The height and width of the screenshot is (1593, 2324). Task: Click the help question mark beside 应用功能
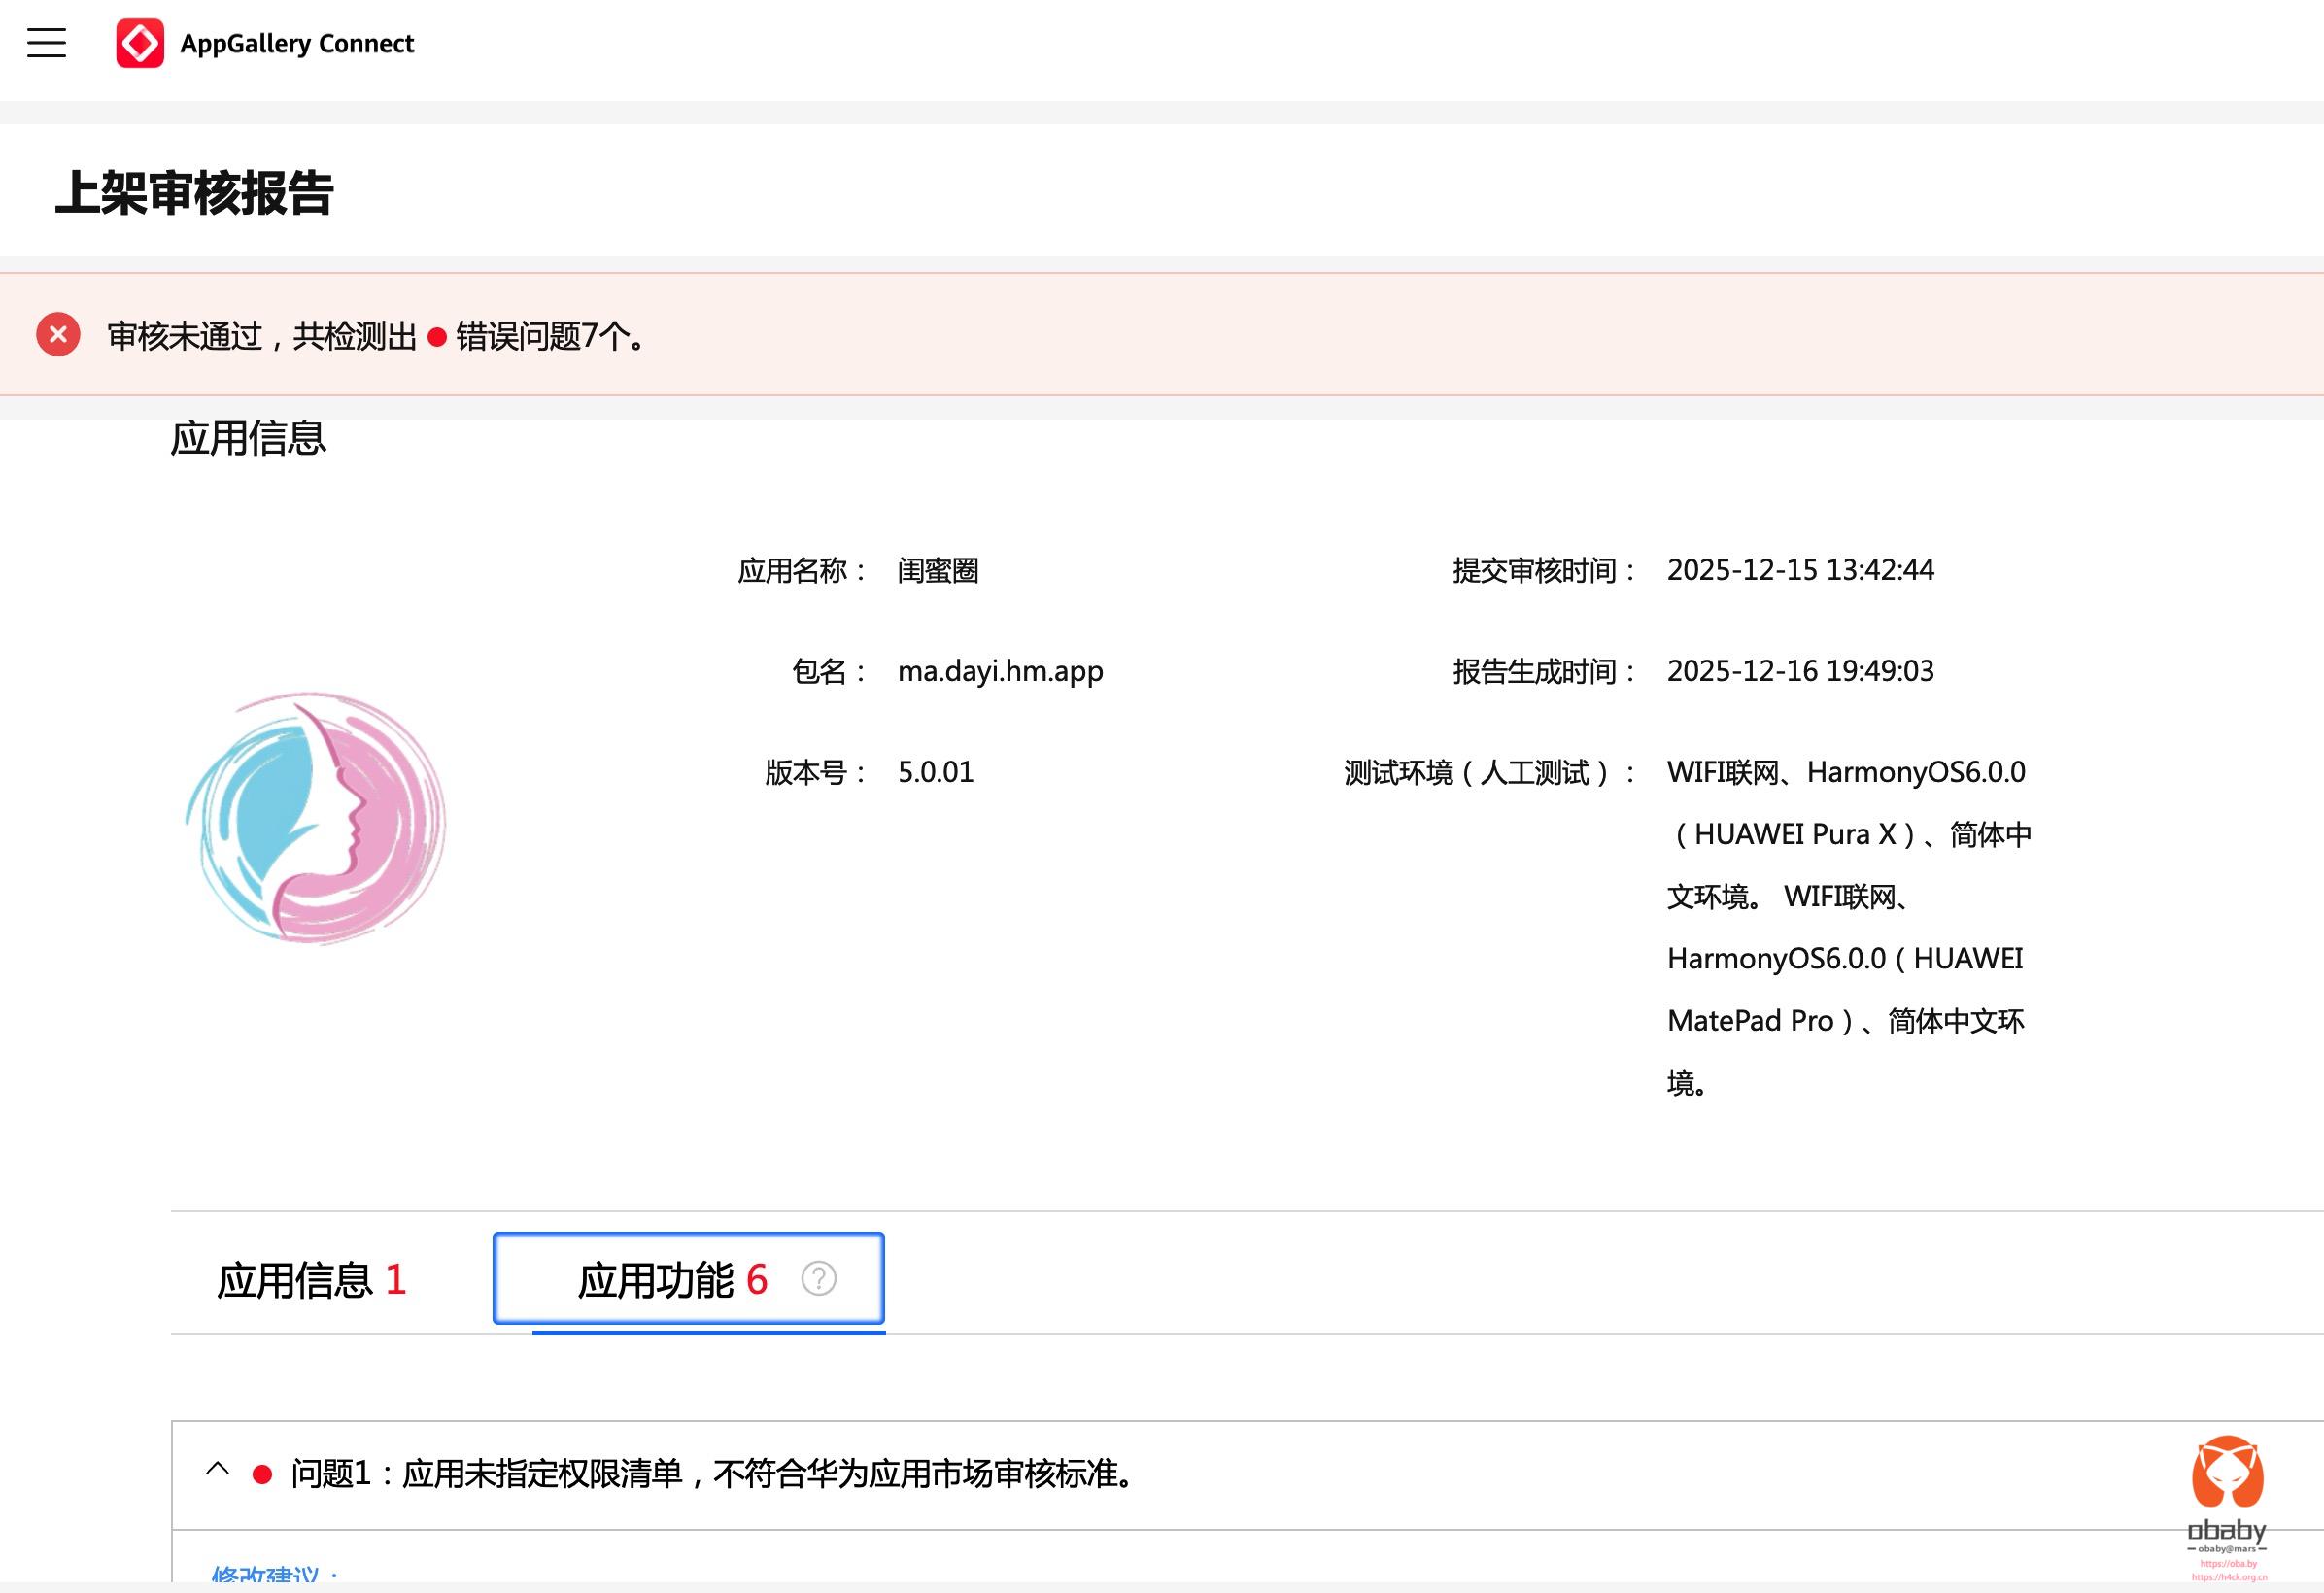click(818, 1278)
